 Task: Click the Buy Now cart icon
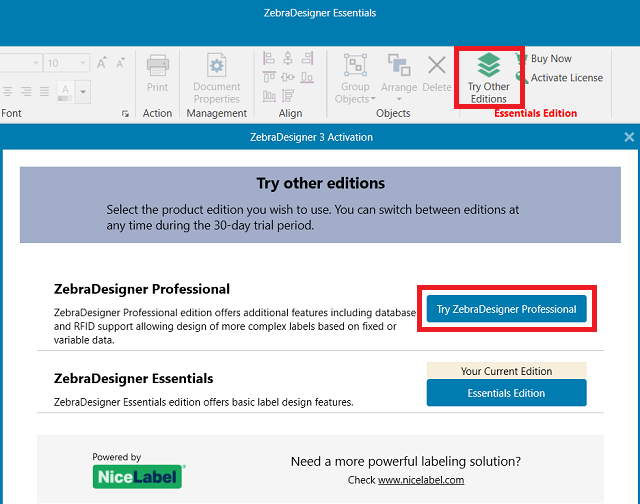coord(521,59)
